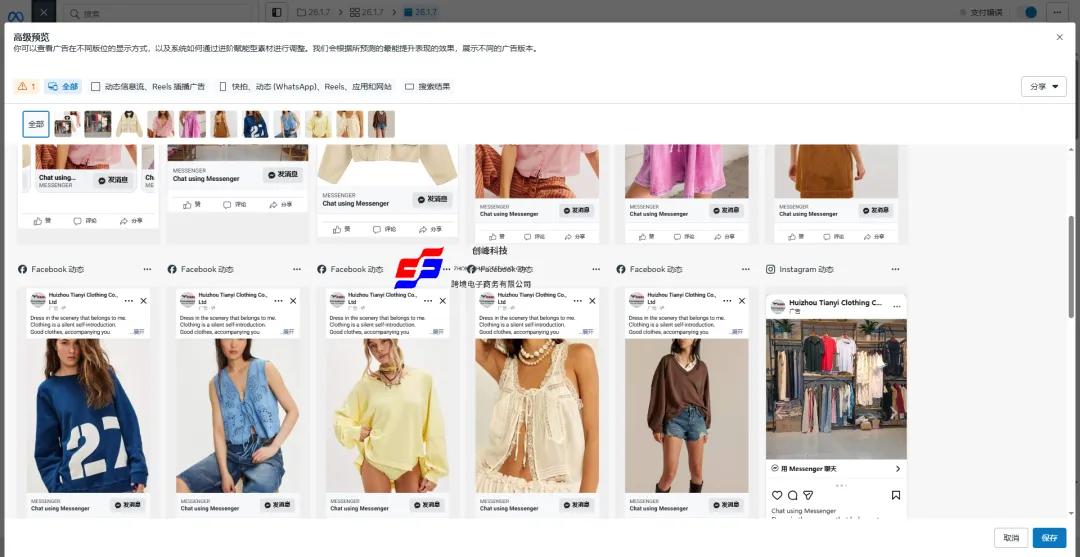Open preview options above blue vest ad
This screenshot has height=557, width=1080.
pos(297,269)
